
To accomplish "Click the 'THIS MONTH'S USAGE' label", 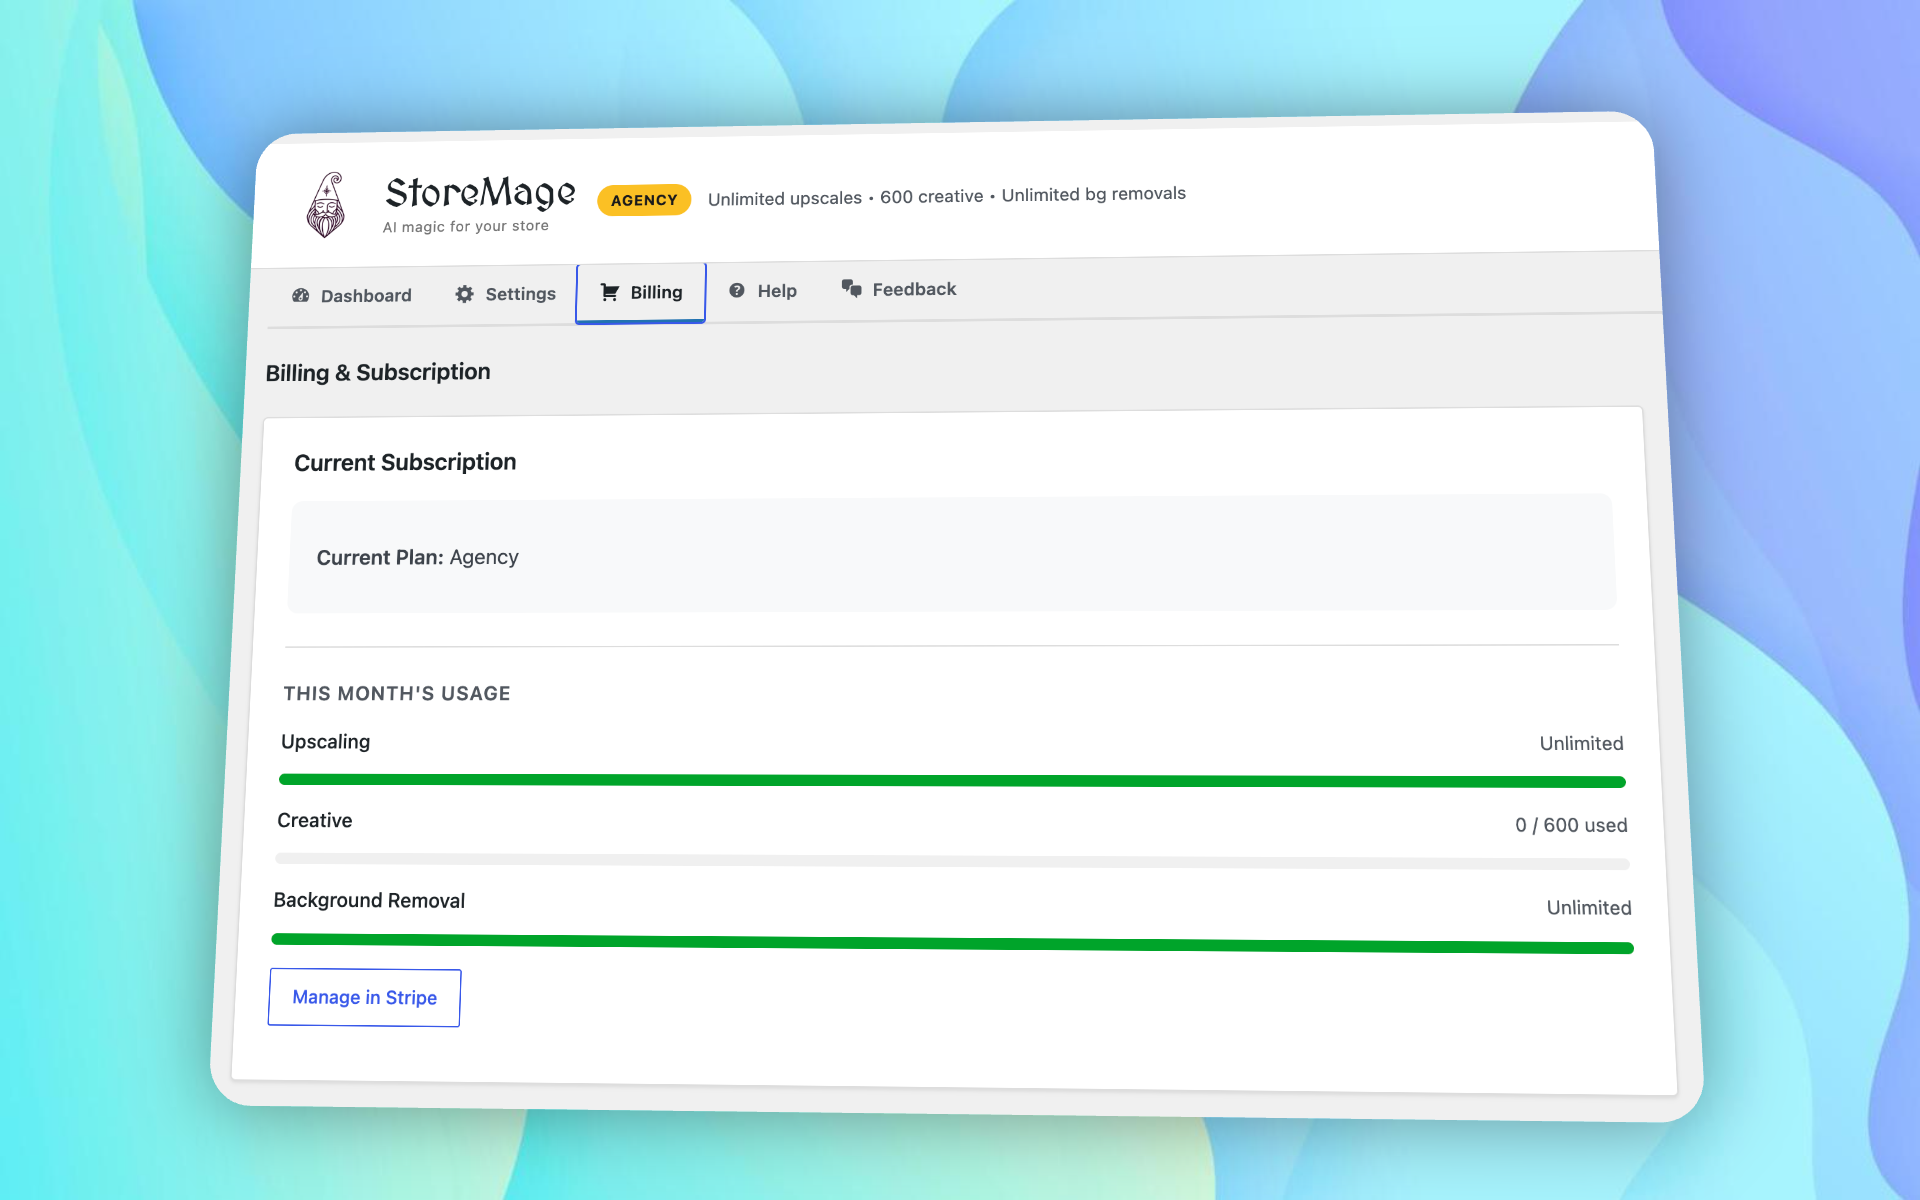I will tap(397, 693).
